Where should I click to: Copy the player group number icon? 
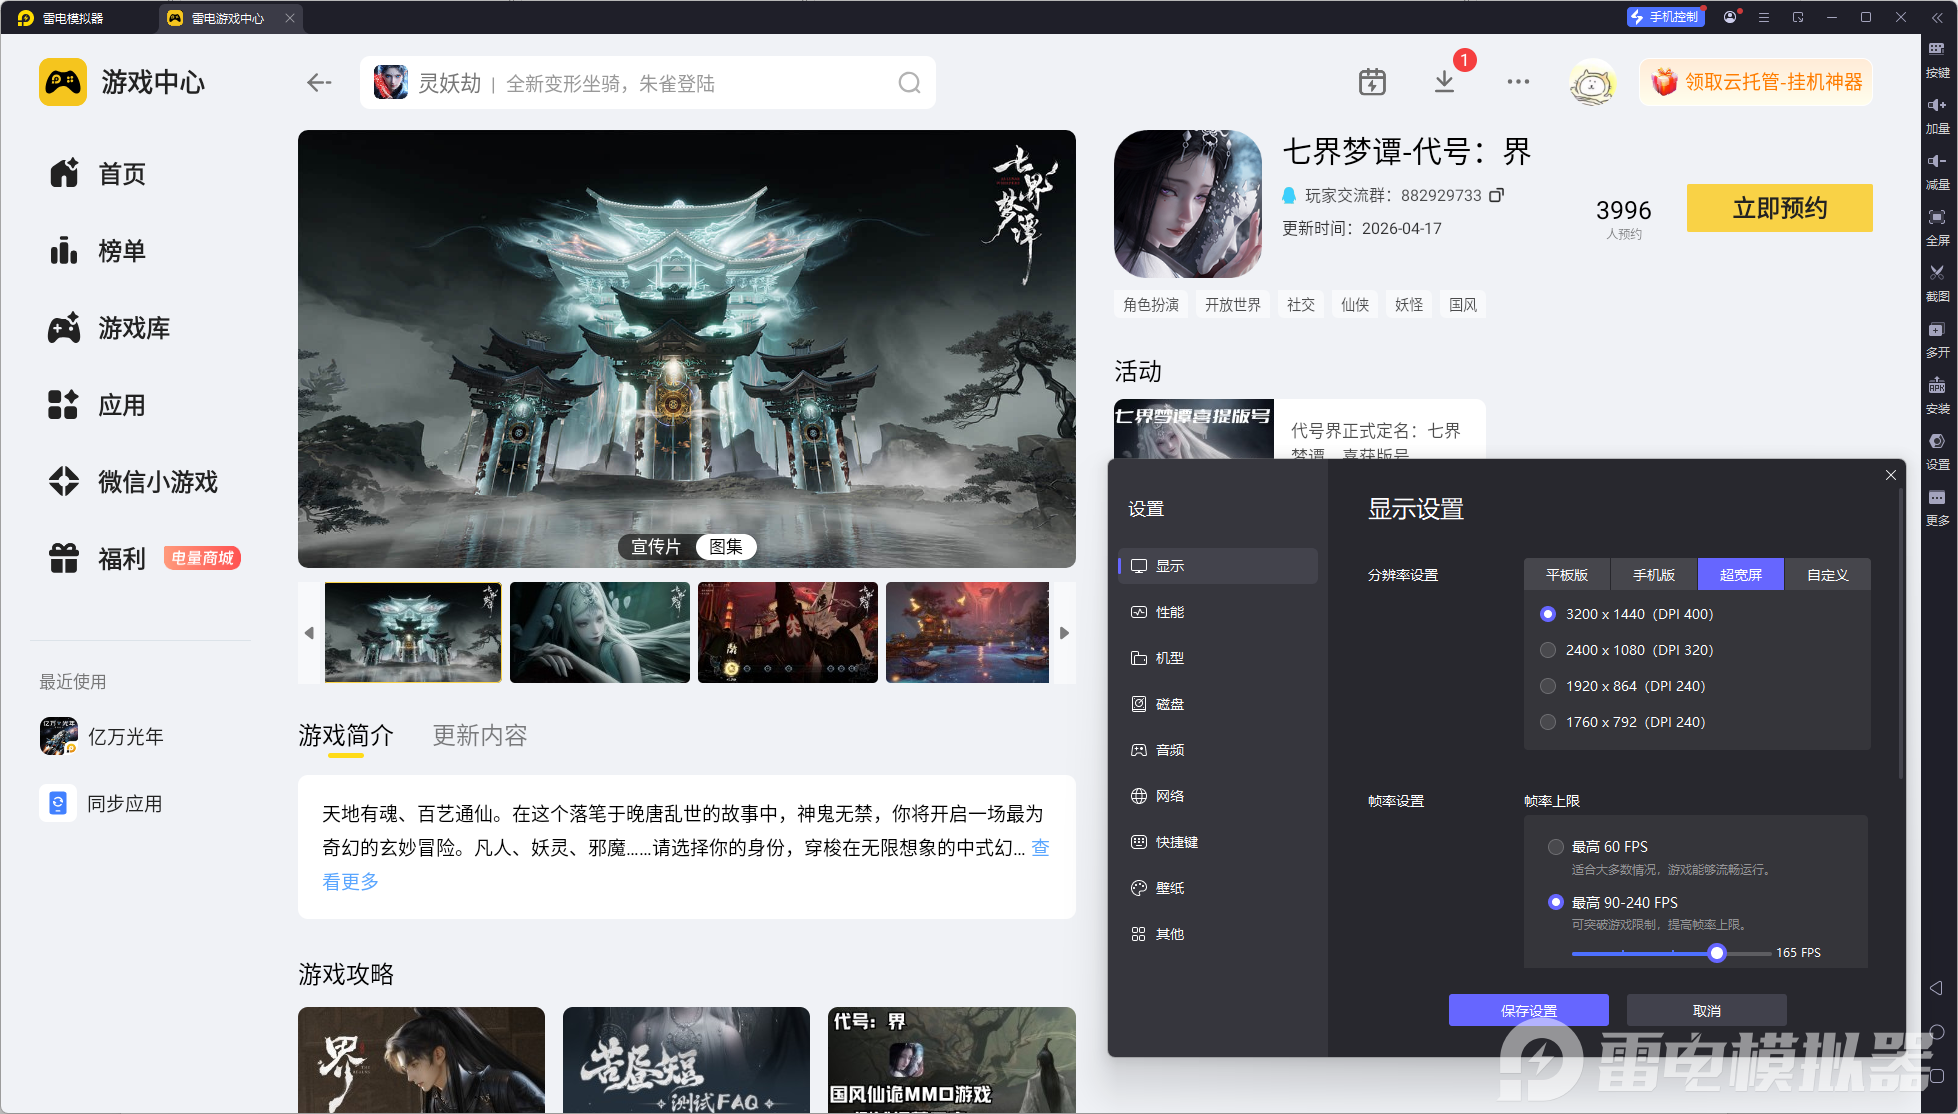(1496, 195)
